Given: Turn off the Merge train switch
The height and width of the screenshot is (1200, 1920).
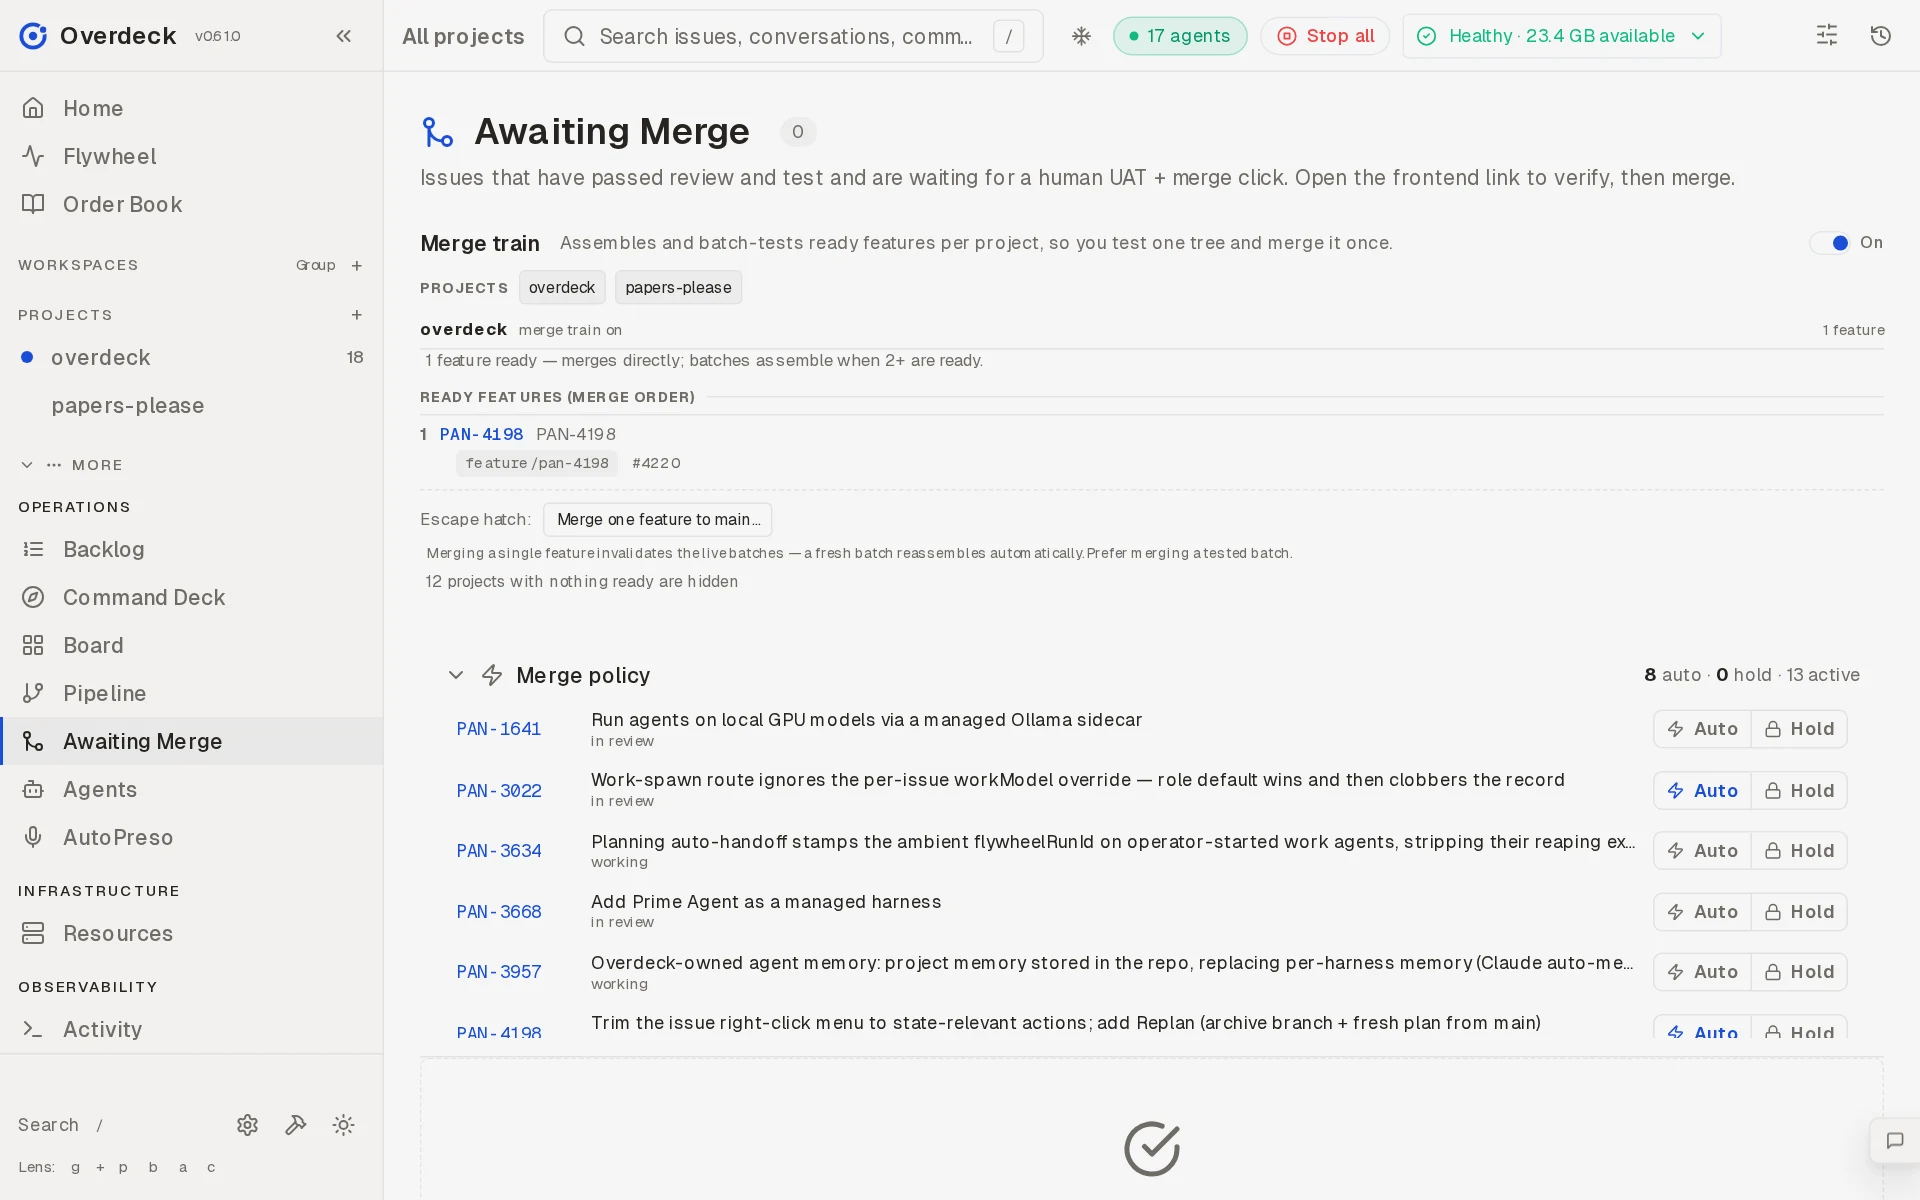Looking at the screenshot, I should (1830, 243).
